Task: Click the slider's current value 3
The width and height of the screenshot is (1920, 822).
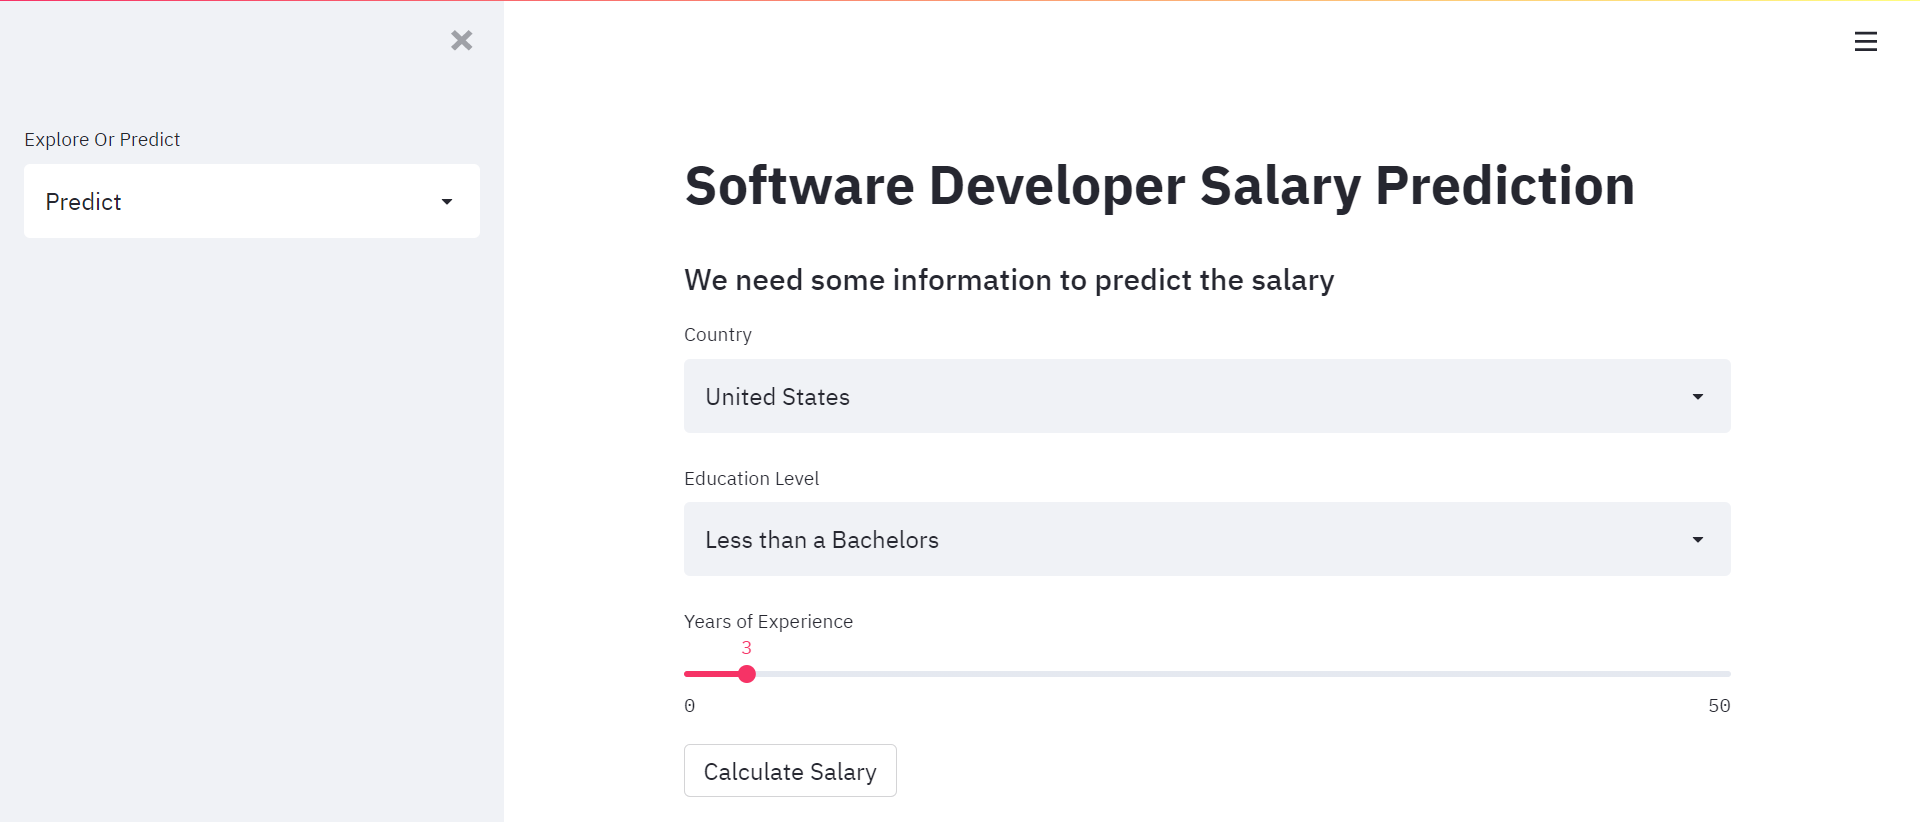Action: pyautogui.click(x=746, y=648)
